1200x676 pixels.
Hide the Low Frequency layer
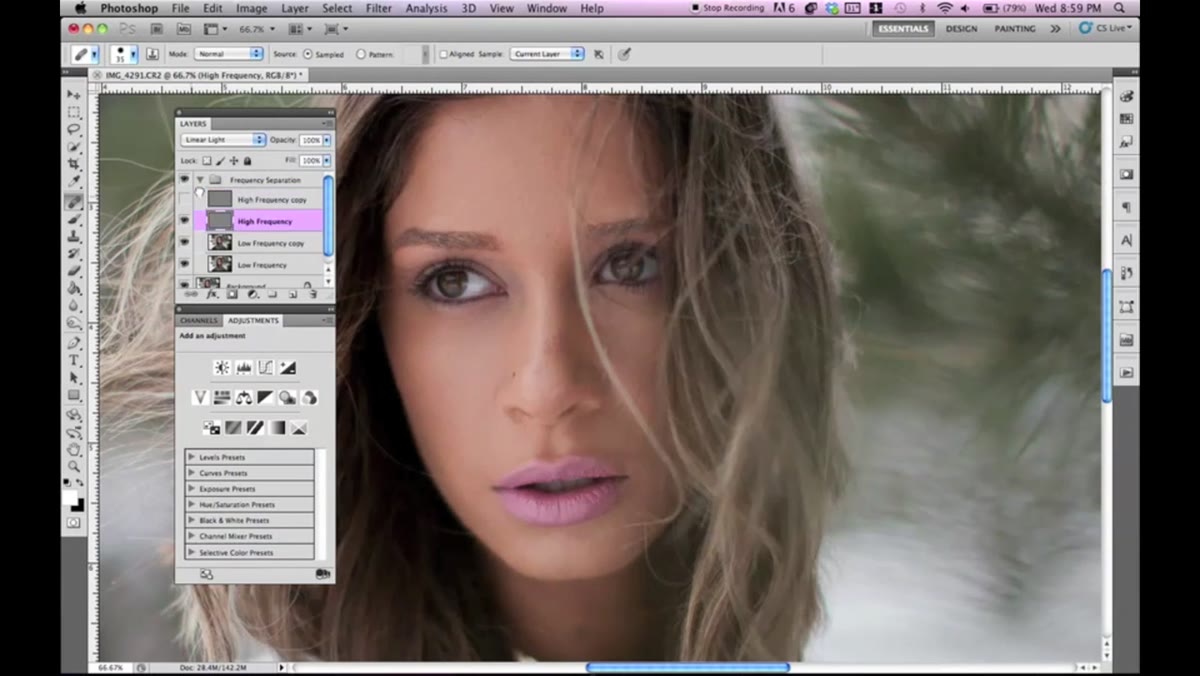[x=184, y=264]
